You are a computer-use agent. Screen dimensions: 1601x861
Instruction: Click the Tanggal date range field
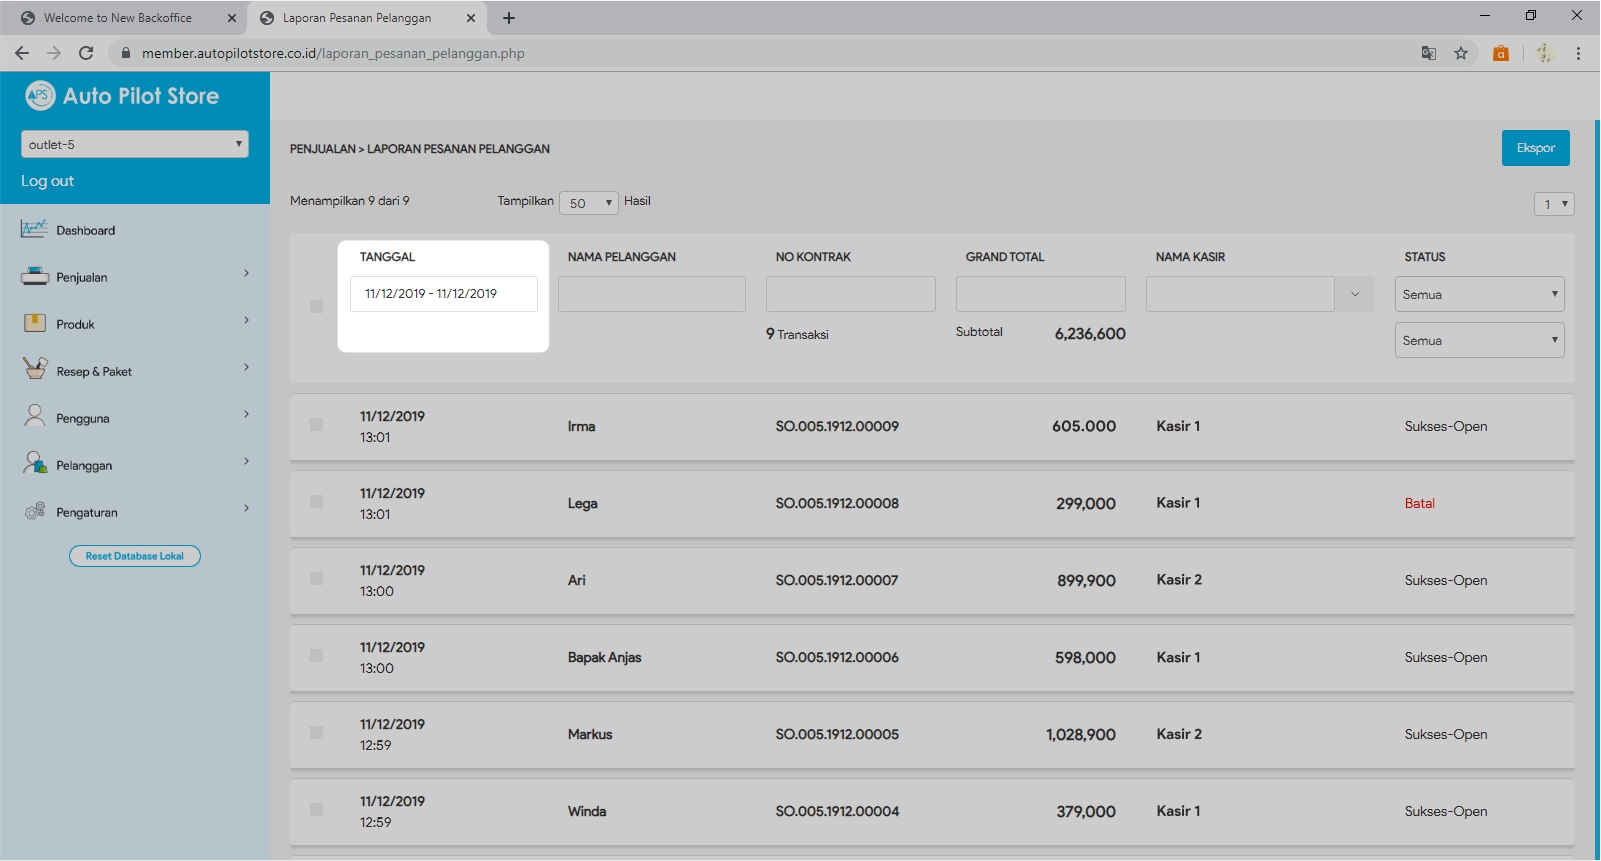coord(443,294)
